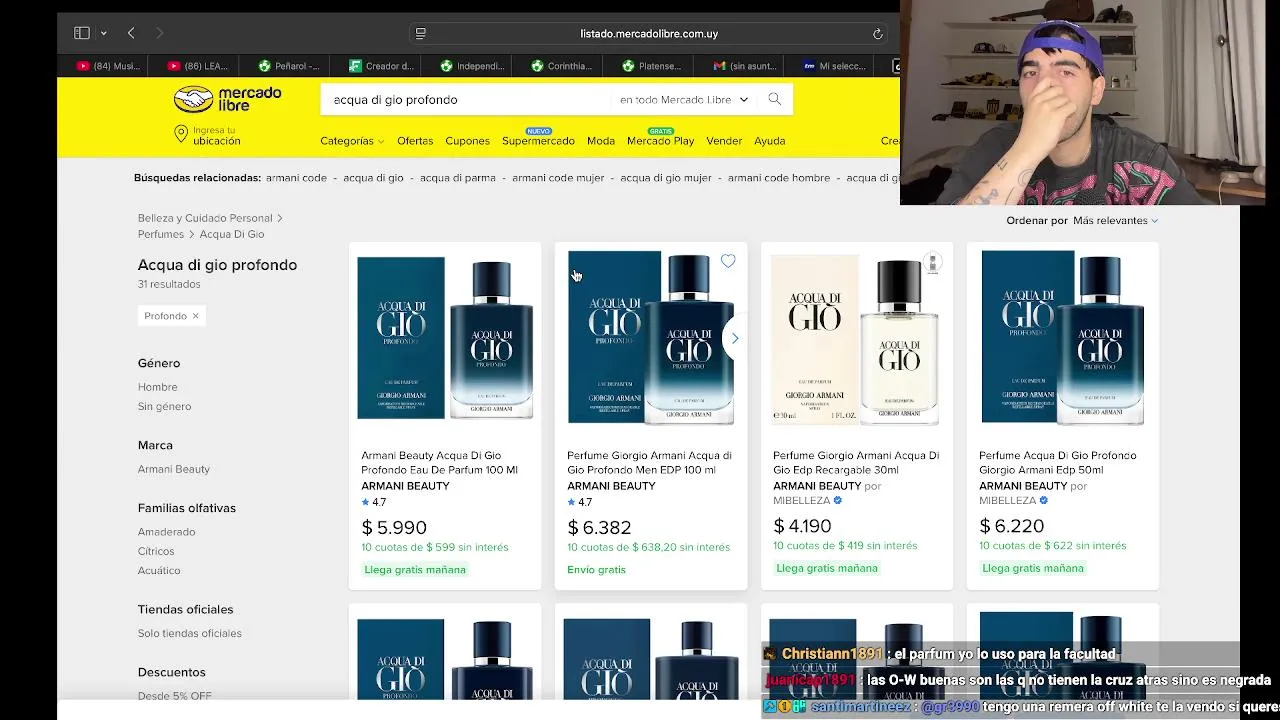Screen dimensions: 1280x720
Task: Filter by "Cítricos" olfactory family
Action: pyautogui.click(x=156, y=551)
